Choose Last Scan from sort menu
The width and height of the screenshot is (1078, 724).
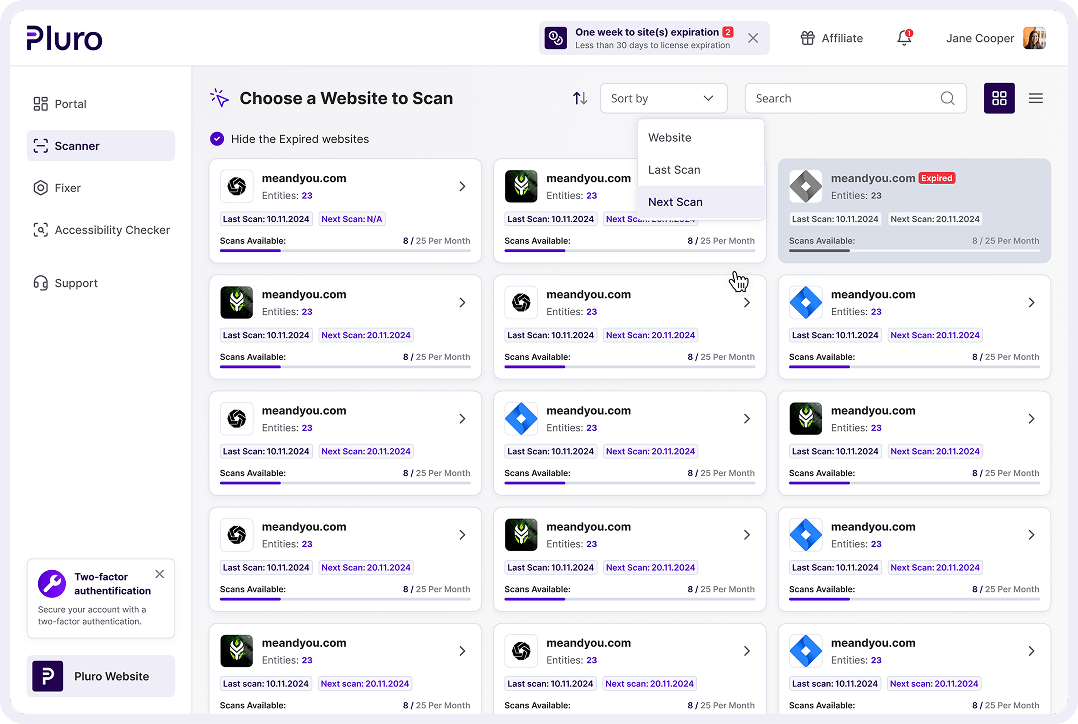click(674, 170)
